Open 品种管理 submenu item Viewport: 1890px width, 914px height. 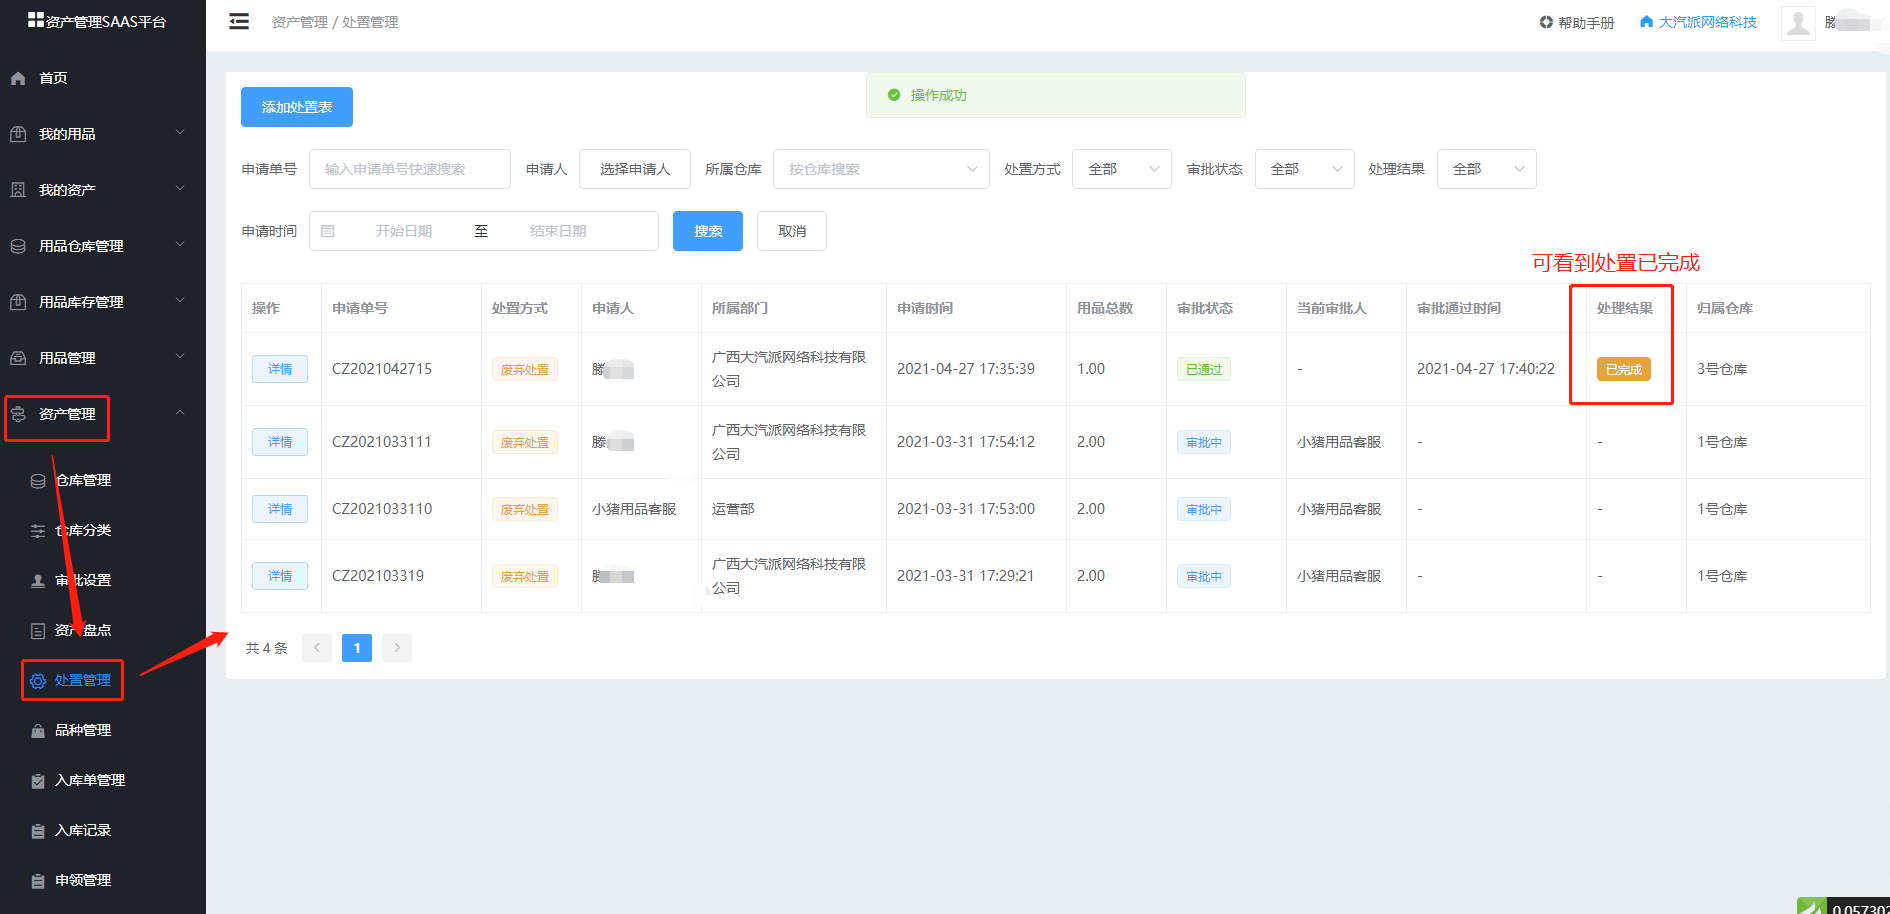[x=83, y=730]
